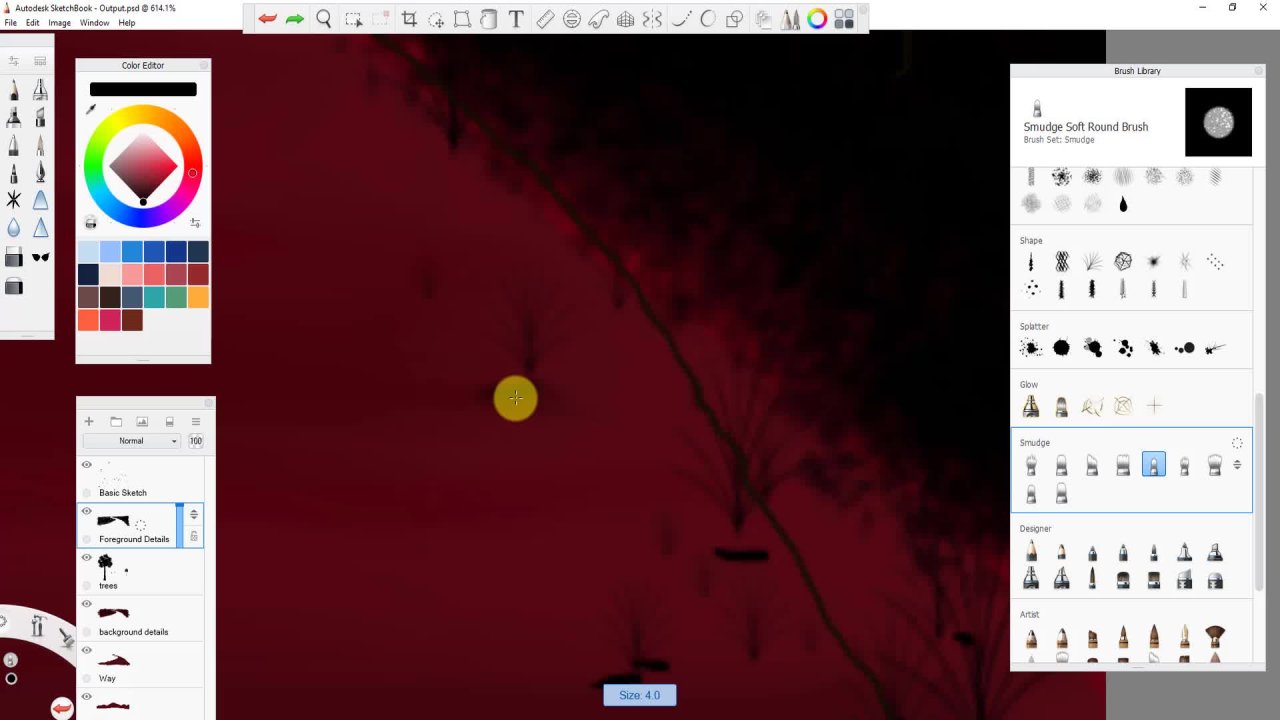Click the layer opacity value field
Screen dimensions: 1280x720
(196, 441)
